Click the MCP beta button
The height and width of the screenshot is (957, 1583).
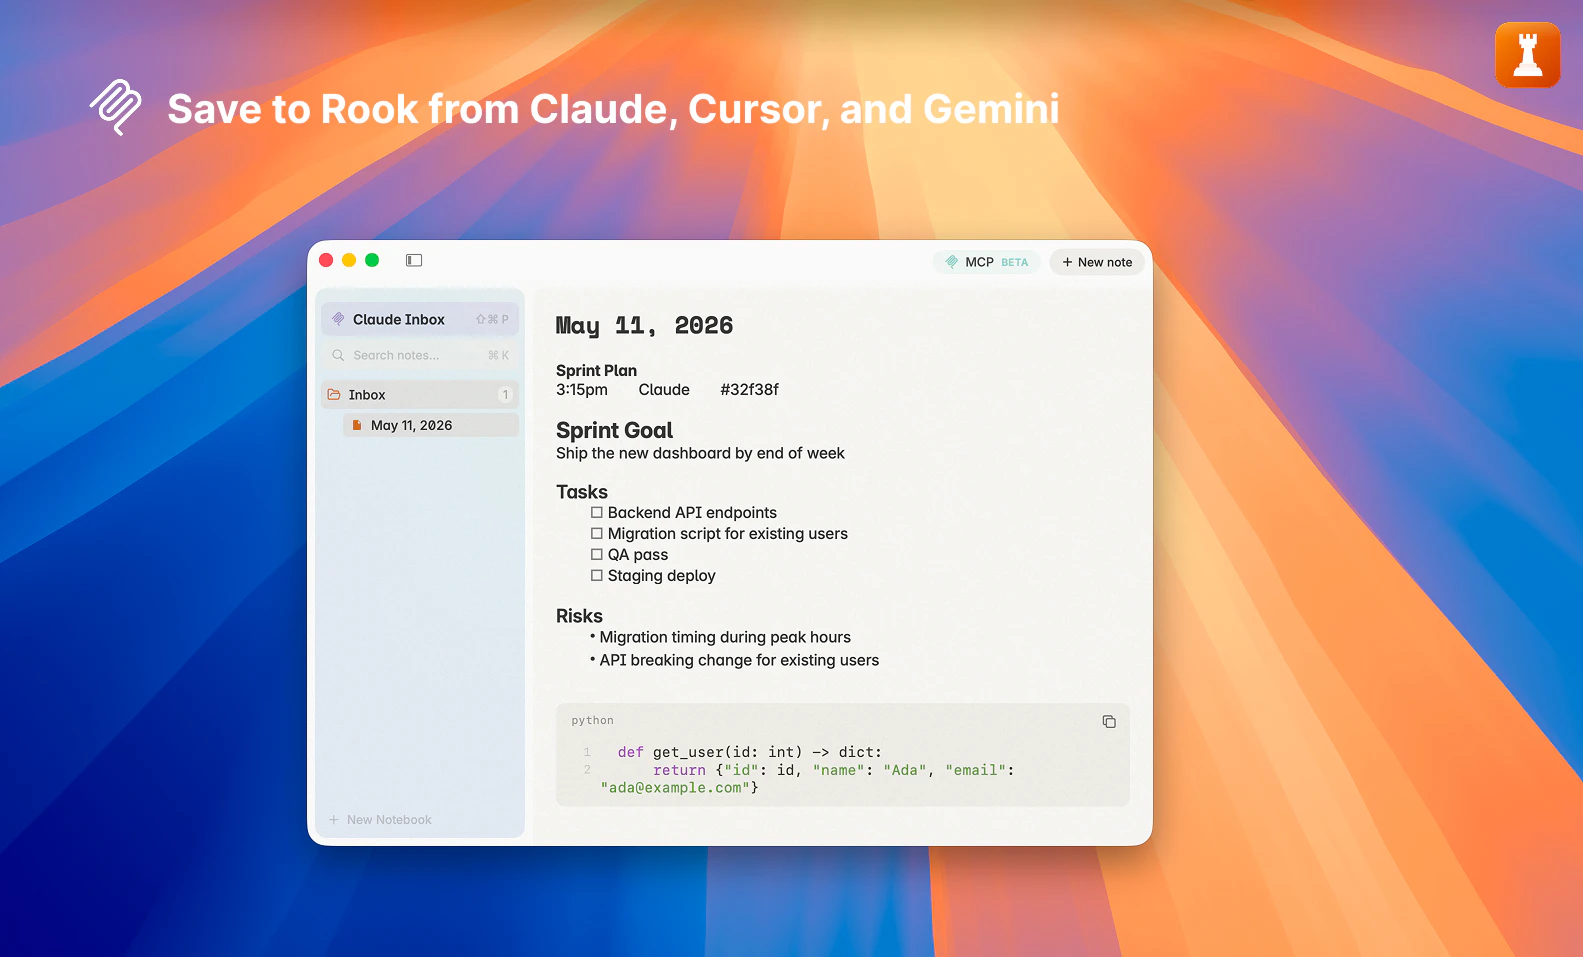(x=987, y=262)
